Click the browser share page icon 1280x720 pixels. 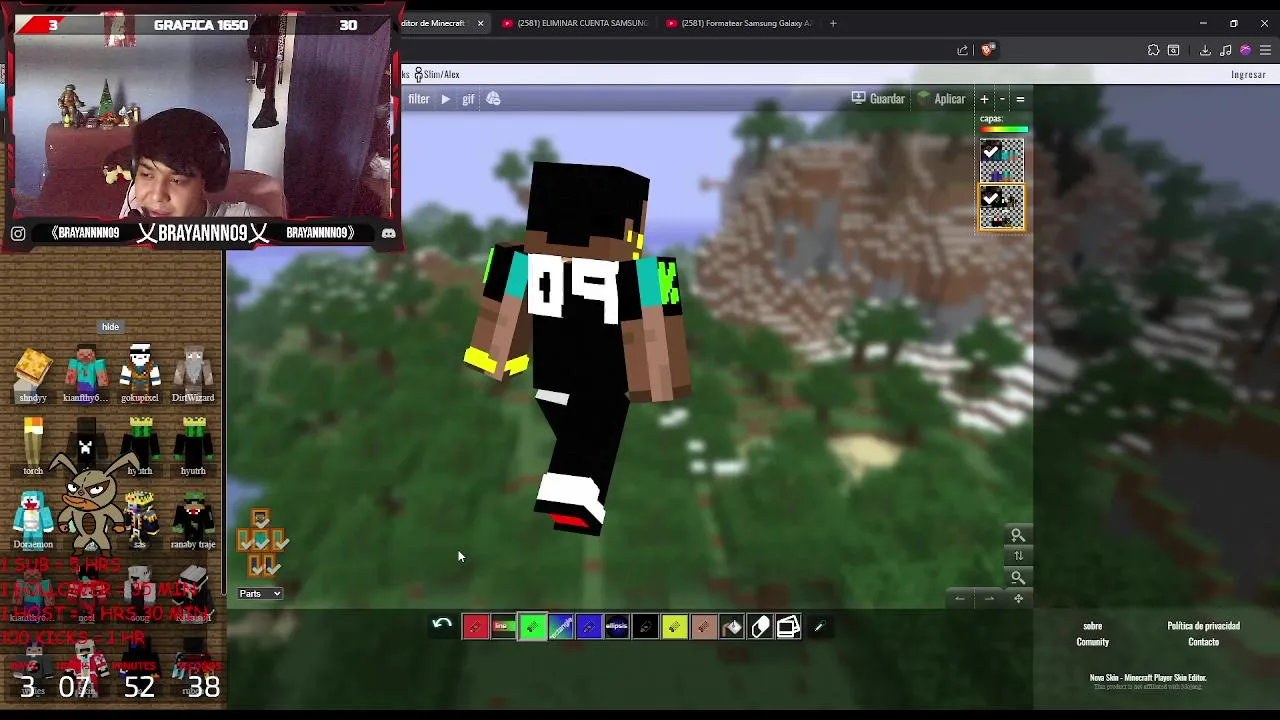[x=962, y=50]
